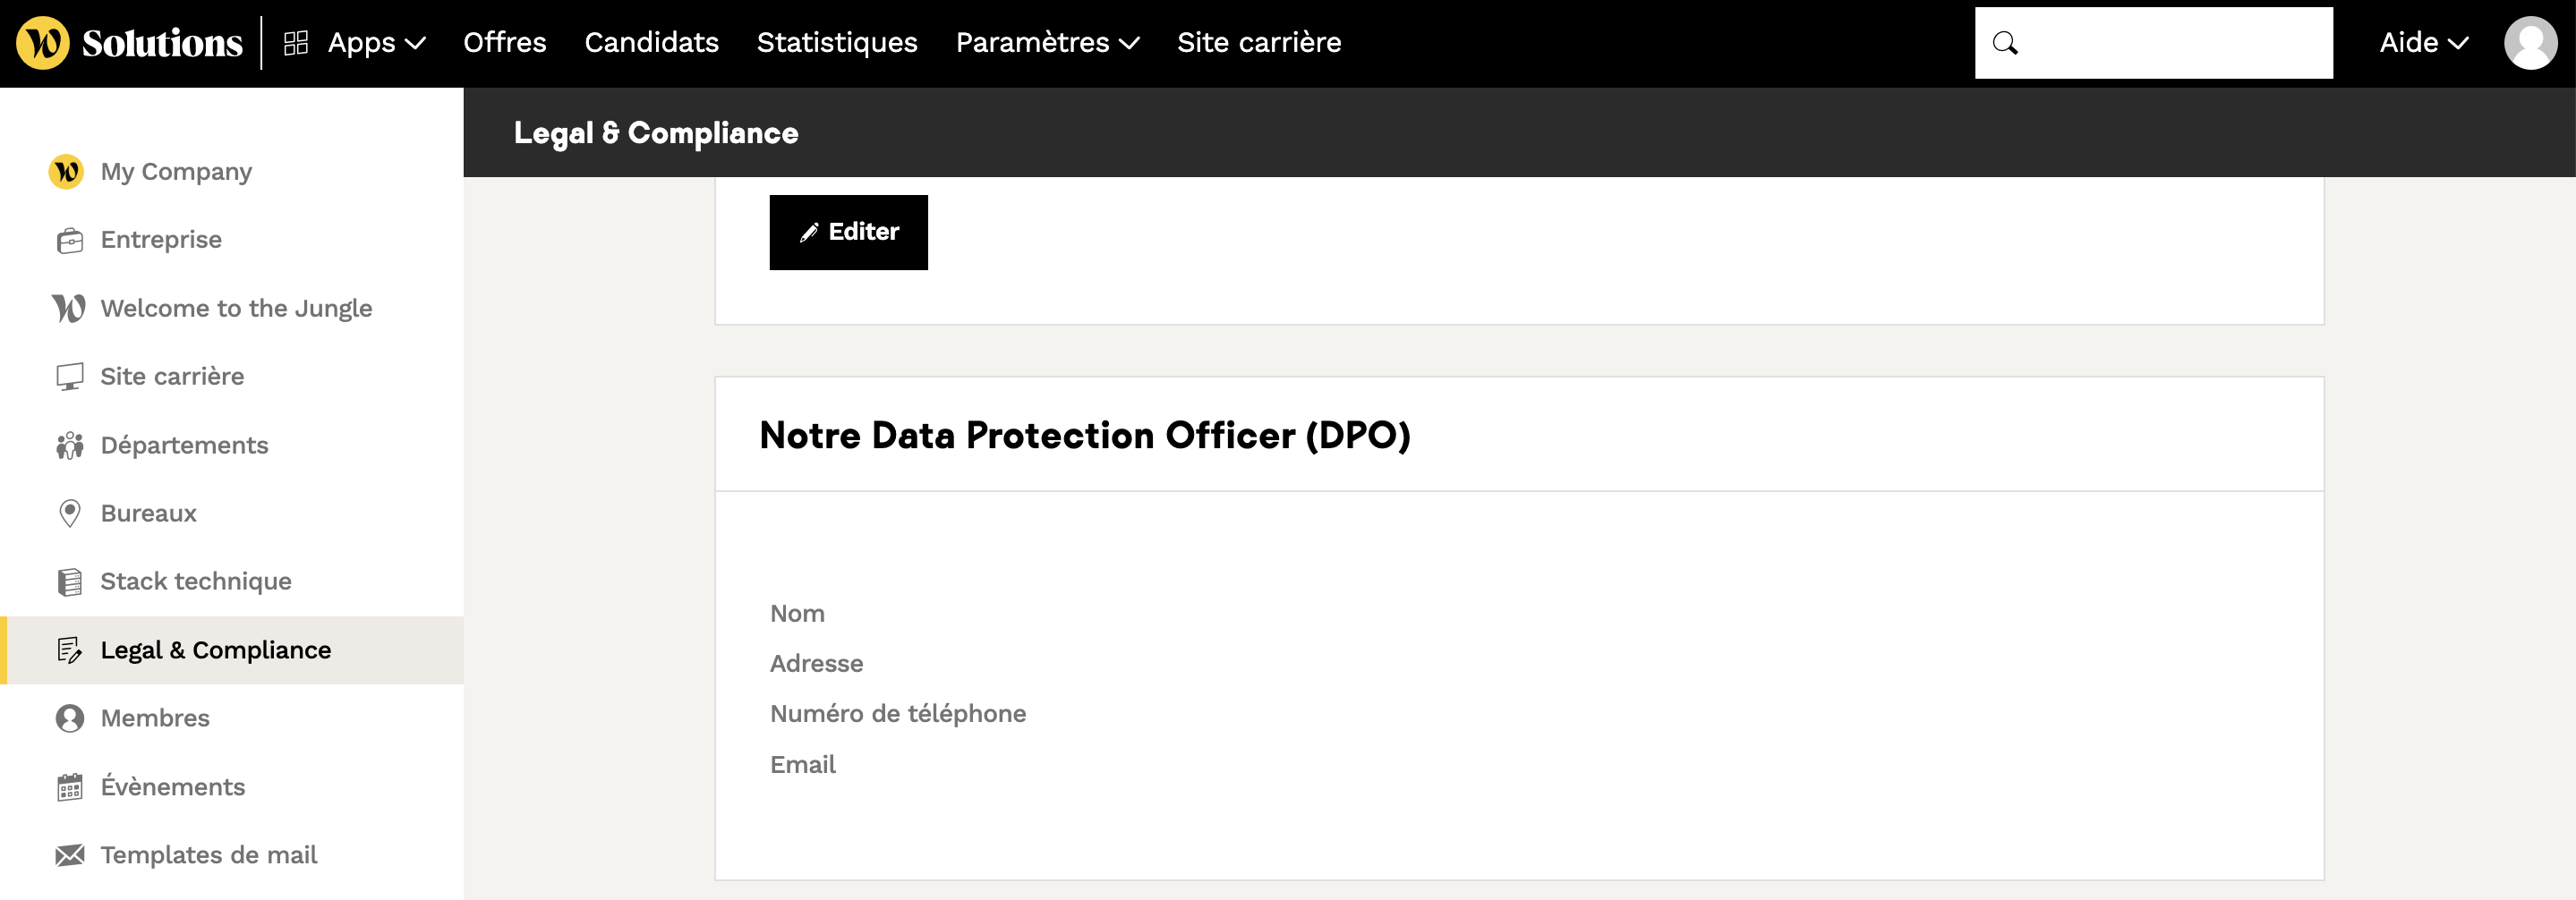Click the Entreprise briefcase icon
Screen dimensions: 2576x900
69,240
